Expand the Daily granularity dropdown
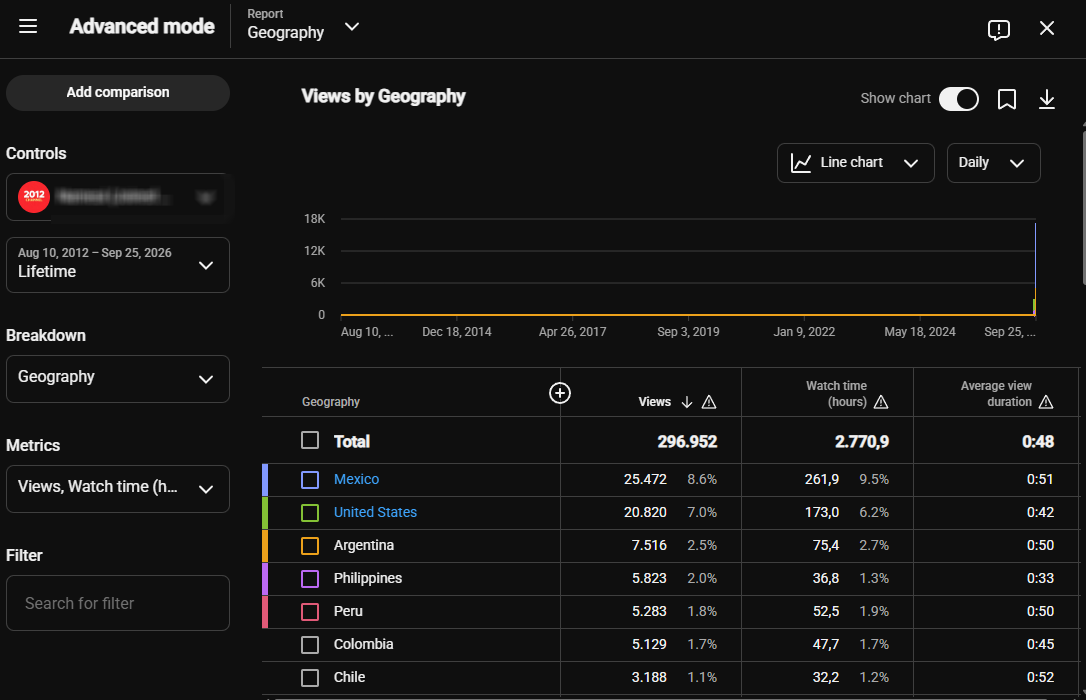Screen dimensions: 1086x700 coord(993,163)
